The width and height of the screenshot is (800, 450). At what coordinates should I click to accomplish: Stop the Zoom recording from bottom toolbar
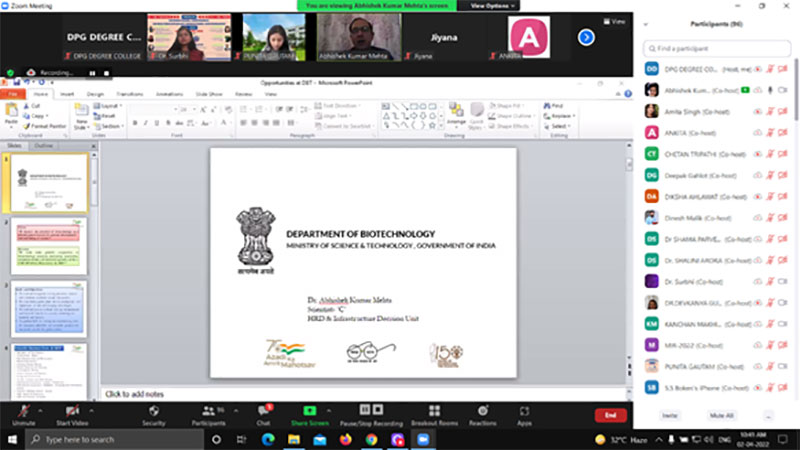tap(378, 410)
